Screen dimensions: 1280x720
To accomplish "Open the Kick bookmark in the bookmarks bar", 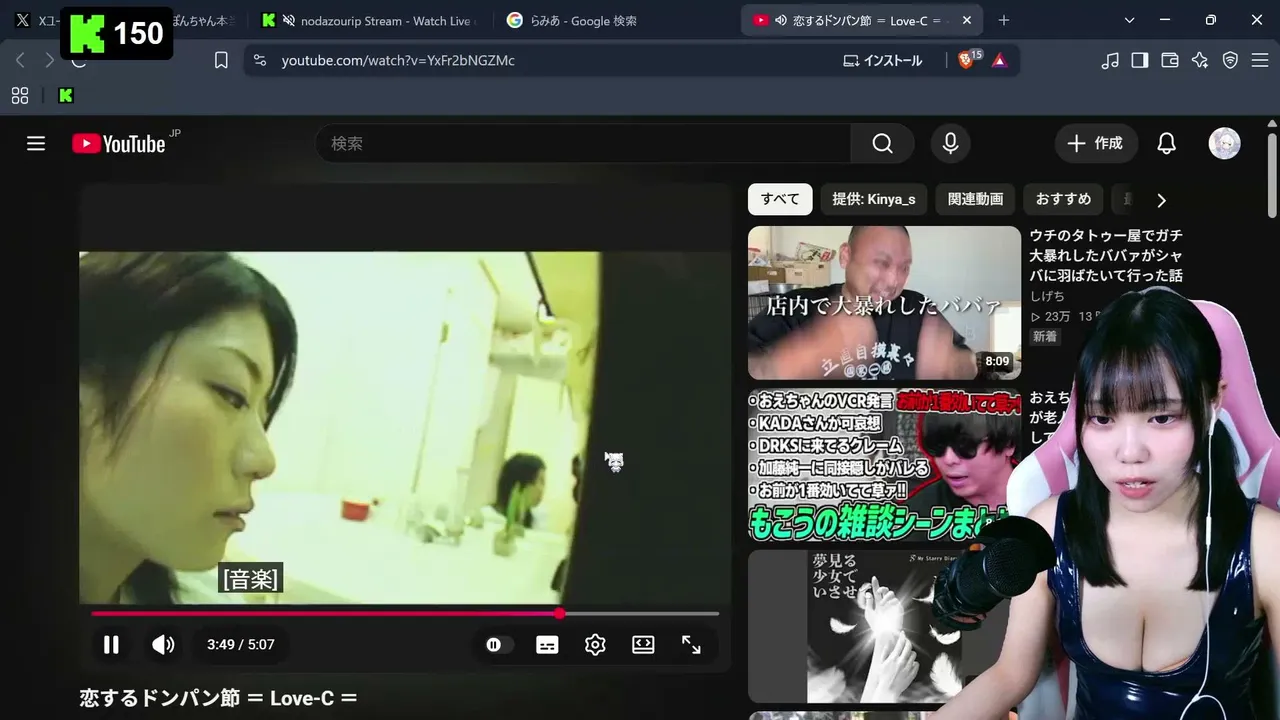I will [x=66, y=96].
